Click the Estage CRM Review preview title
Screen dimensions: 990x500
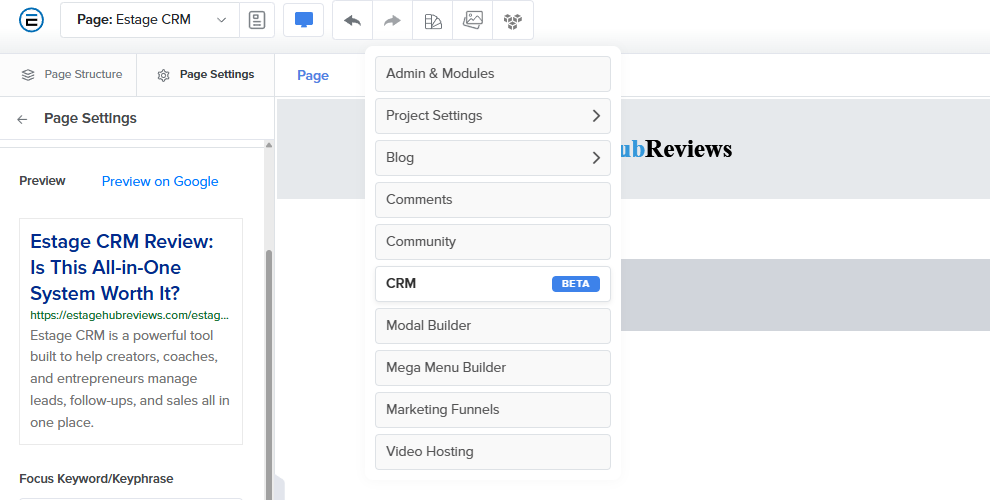click(x=122, y=267)
